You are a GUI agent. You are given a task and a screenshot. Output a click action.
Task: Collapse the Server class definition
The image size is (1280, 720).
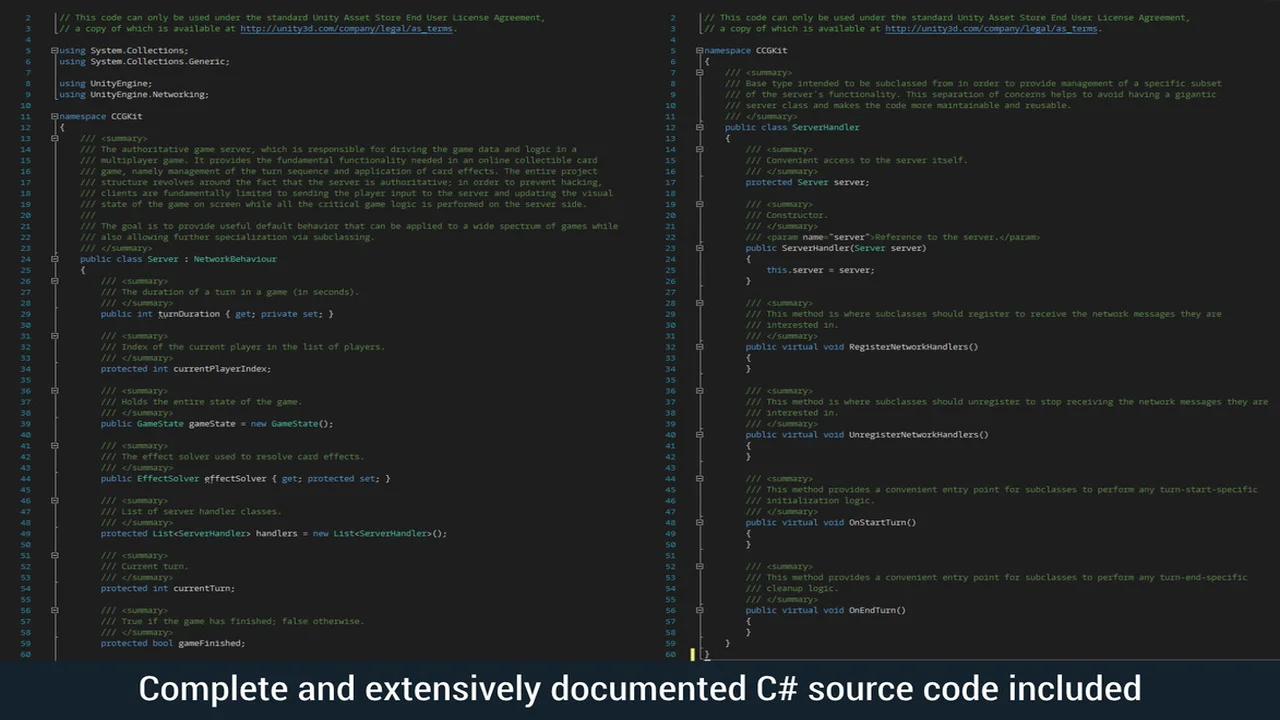(x=54, y=259)
